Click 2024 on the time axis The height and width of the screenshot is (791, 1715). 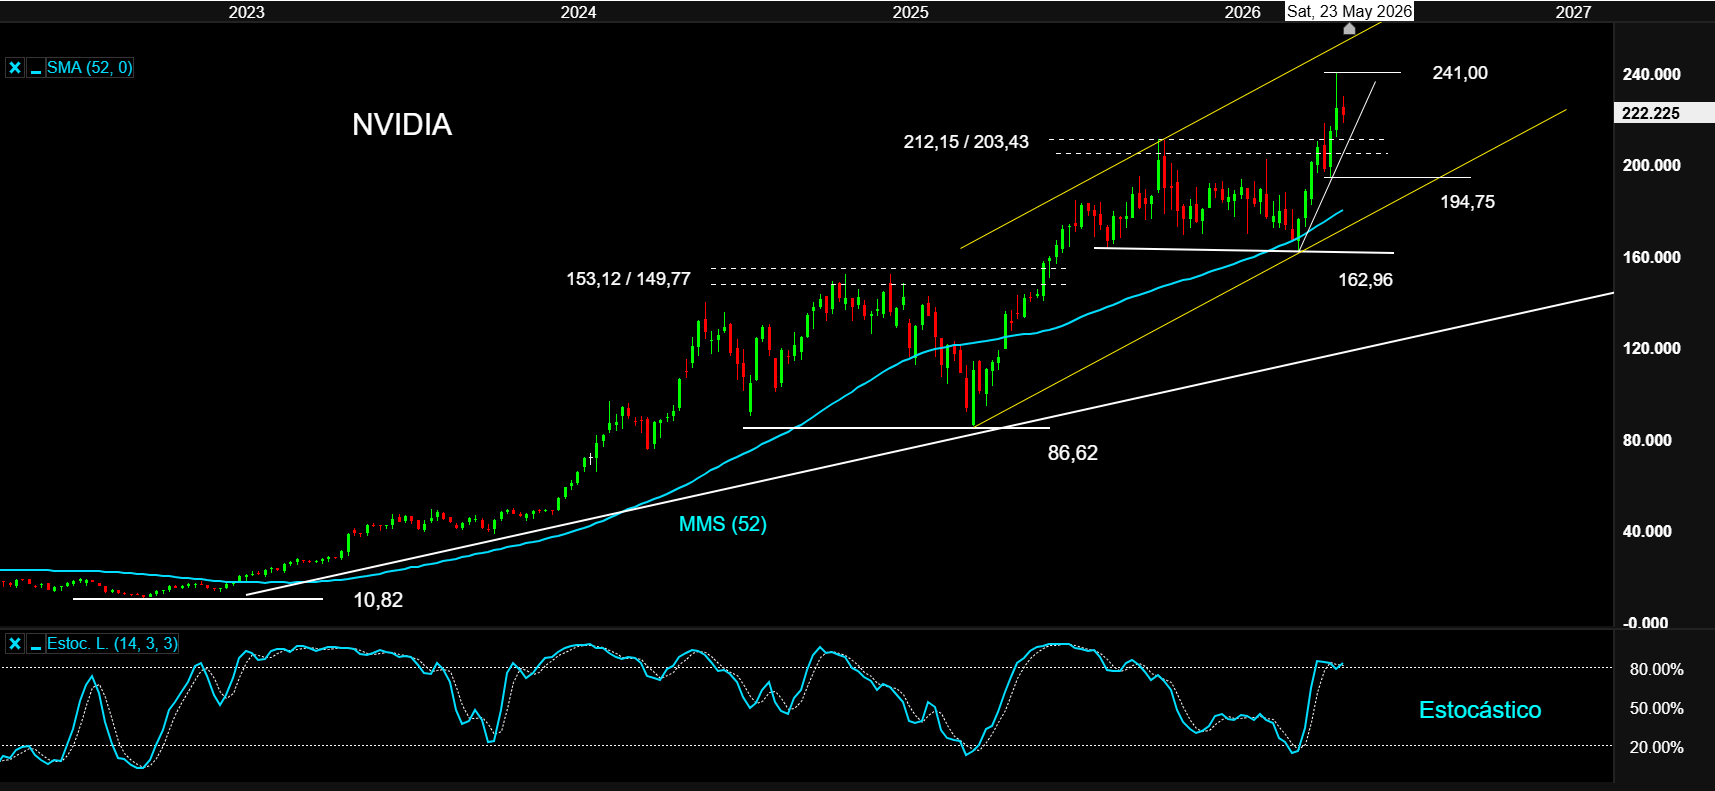pyautogui.click(x=578, y=12)
